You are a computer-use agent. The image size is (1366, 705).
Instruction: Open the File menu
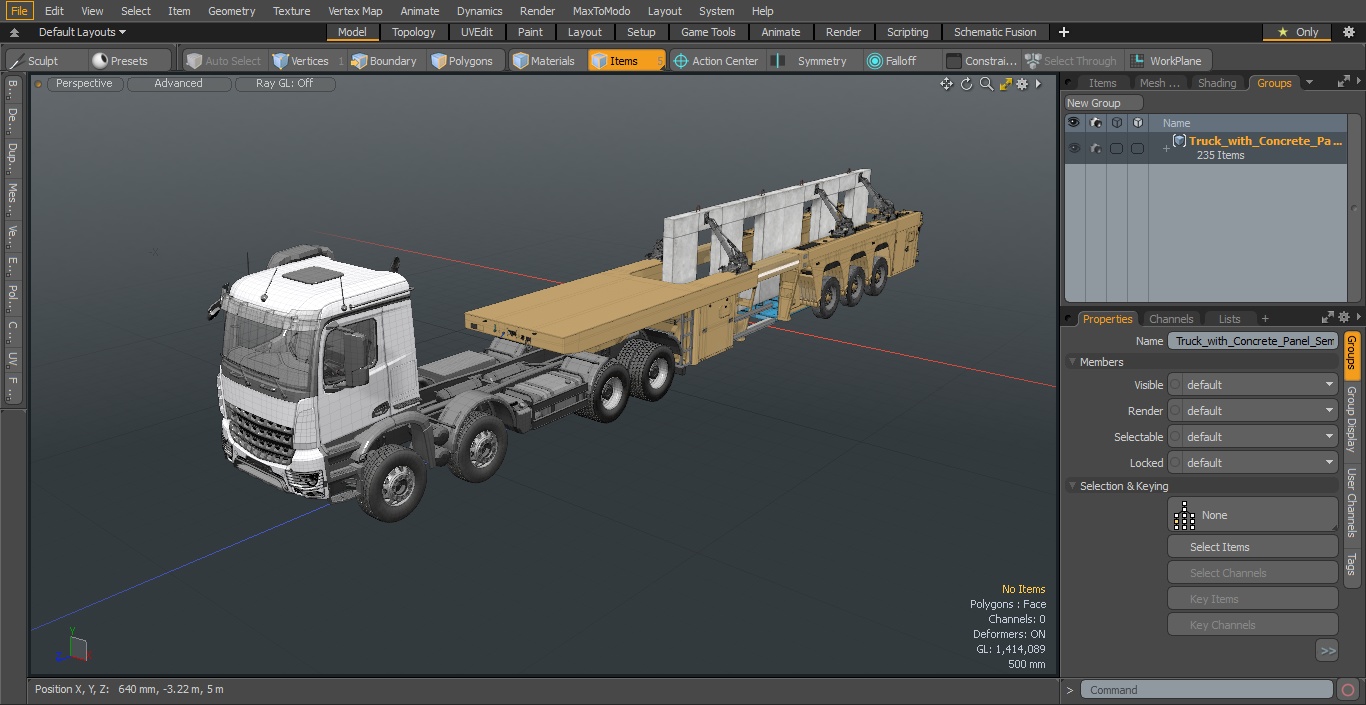[19, 11]
